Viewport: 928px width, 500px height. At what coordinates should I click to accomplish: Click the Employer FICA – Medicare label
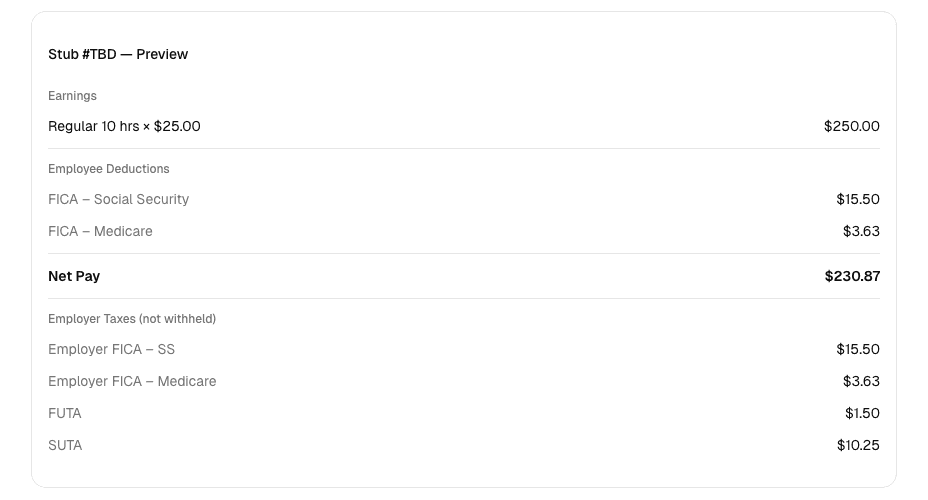[x=132, y=382]
